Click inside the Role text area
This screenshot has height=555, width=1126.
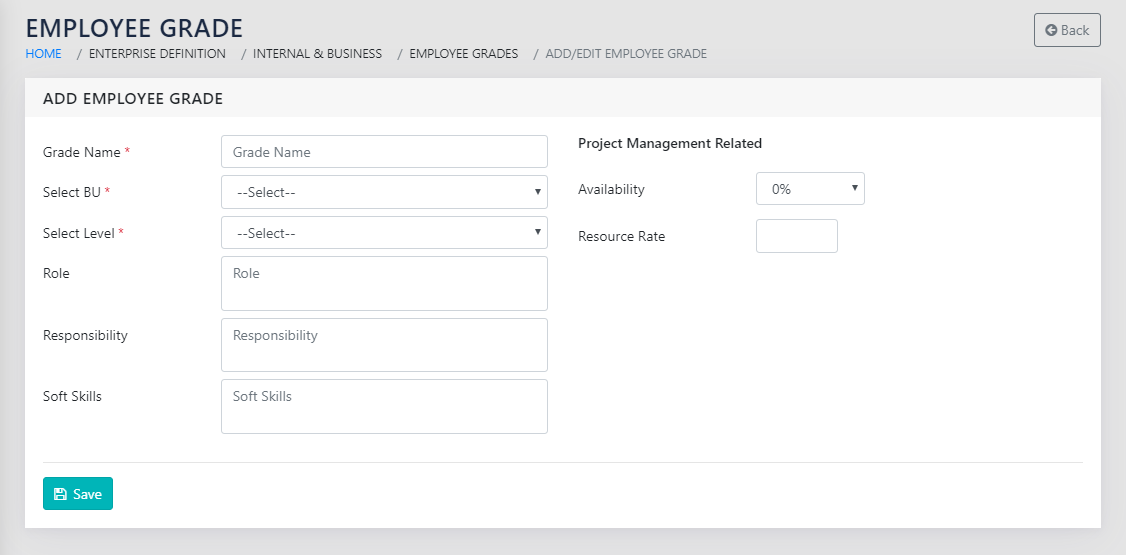(x=384, y=283)
